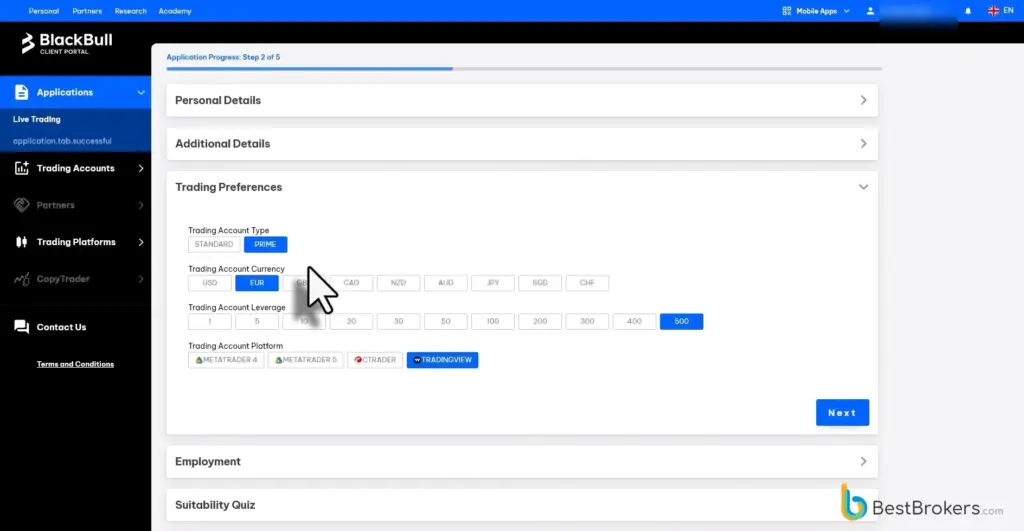This screenshot has height=531, width=1024.
Task: Open the Research menu item
Action: click(131, 11)
